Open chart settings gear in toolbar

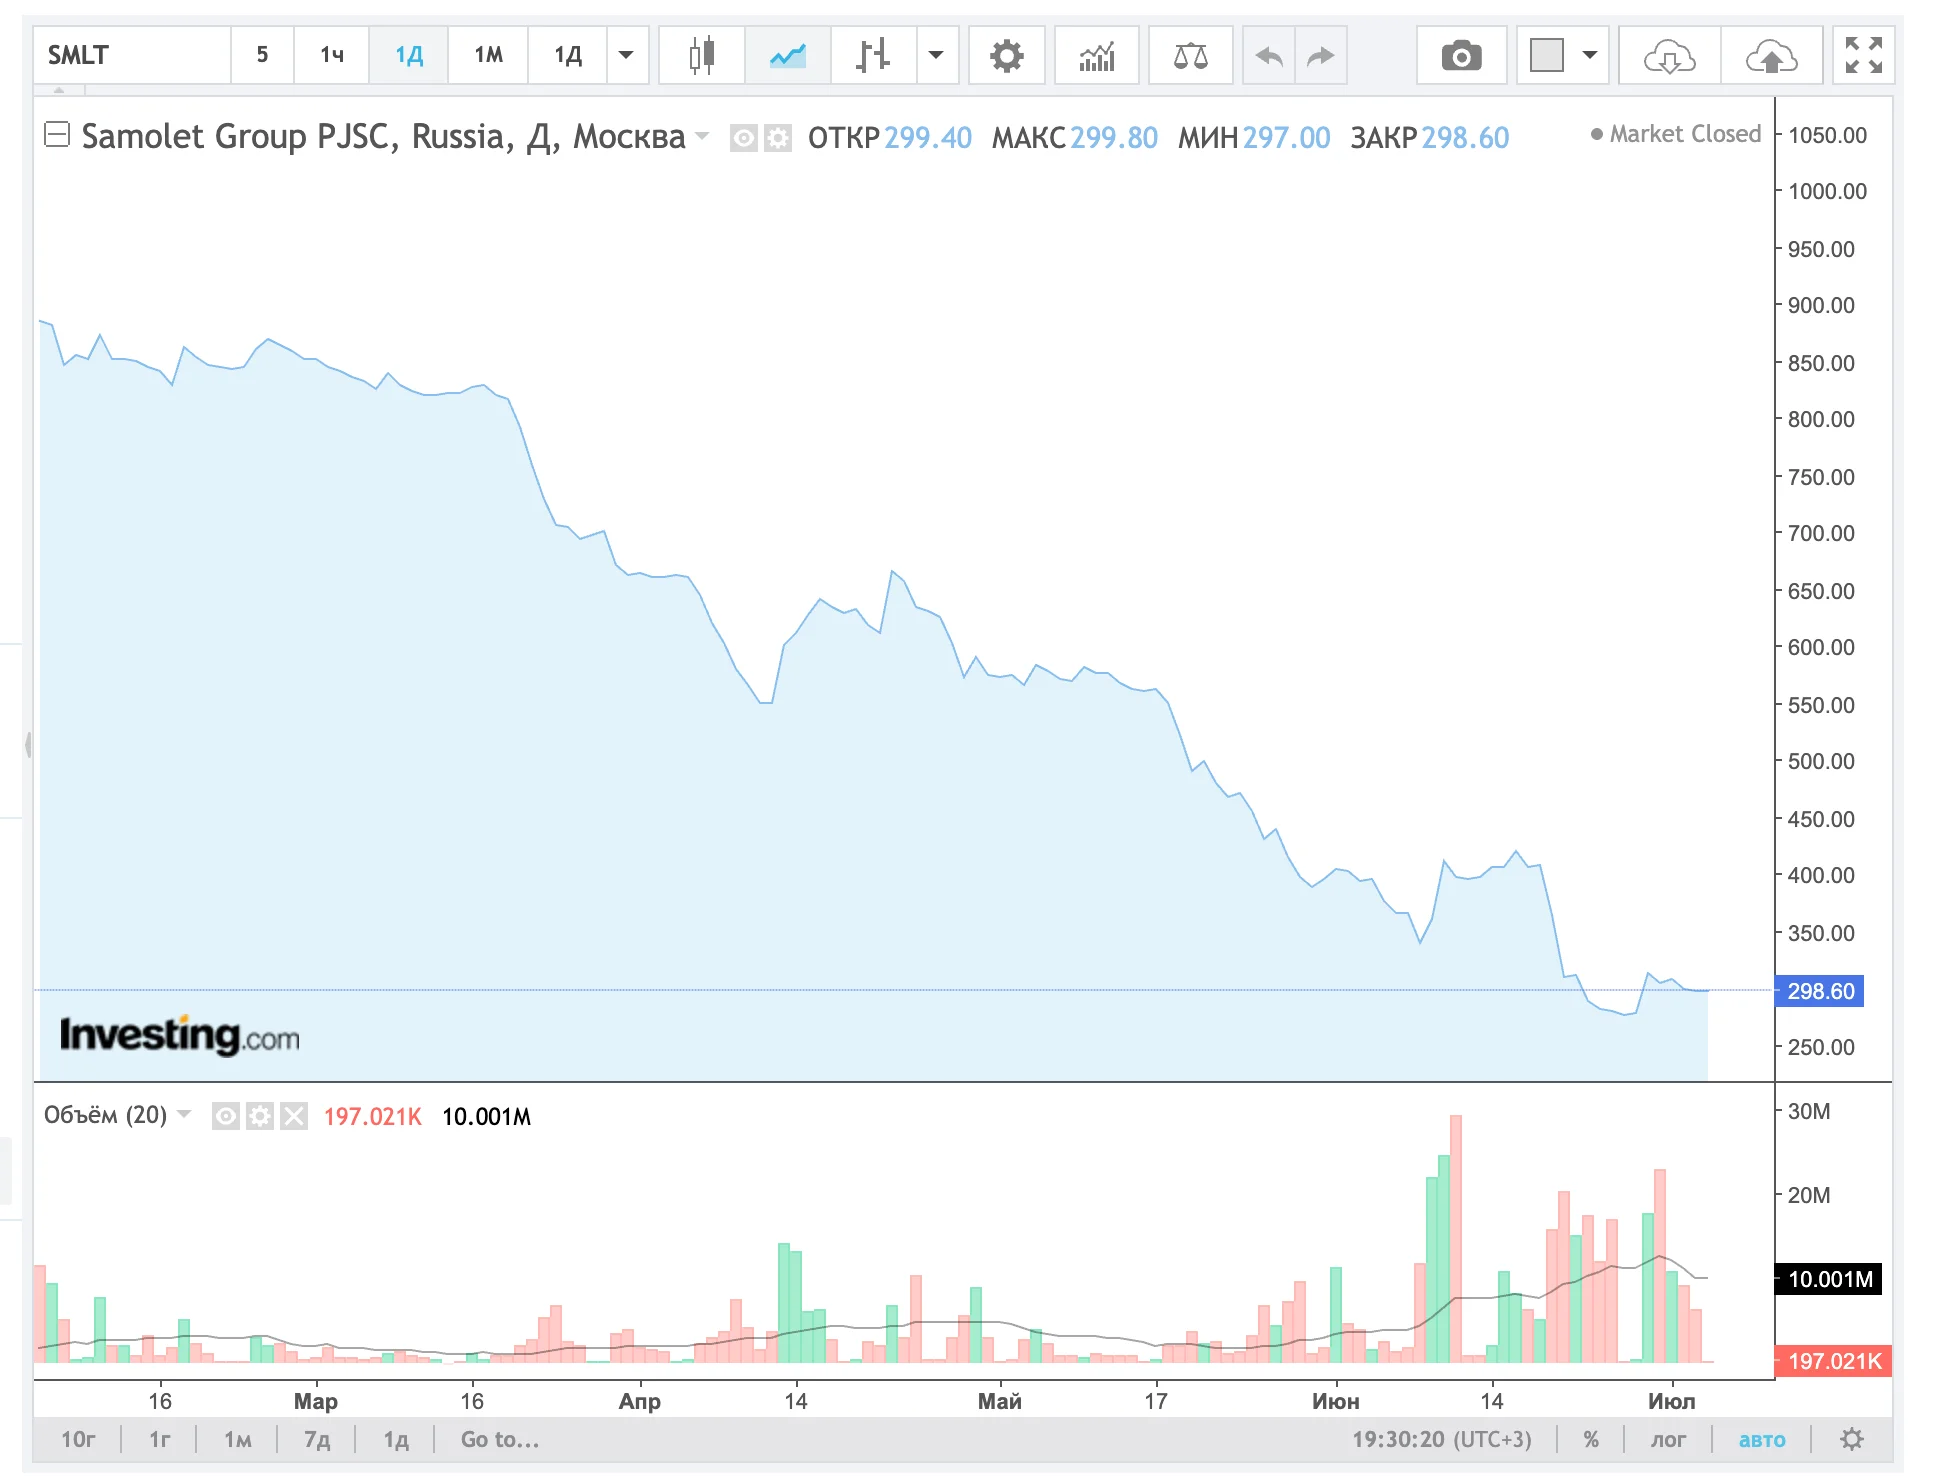(1006, 55)
